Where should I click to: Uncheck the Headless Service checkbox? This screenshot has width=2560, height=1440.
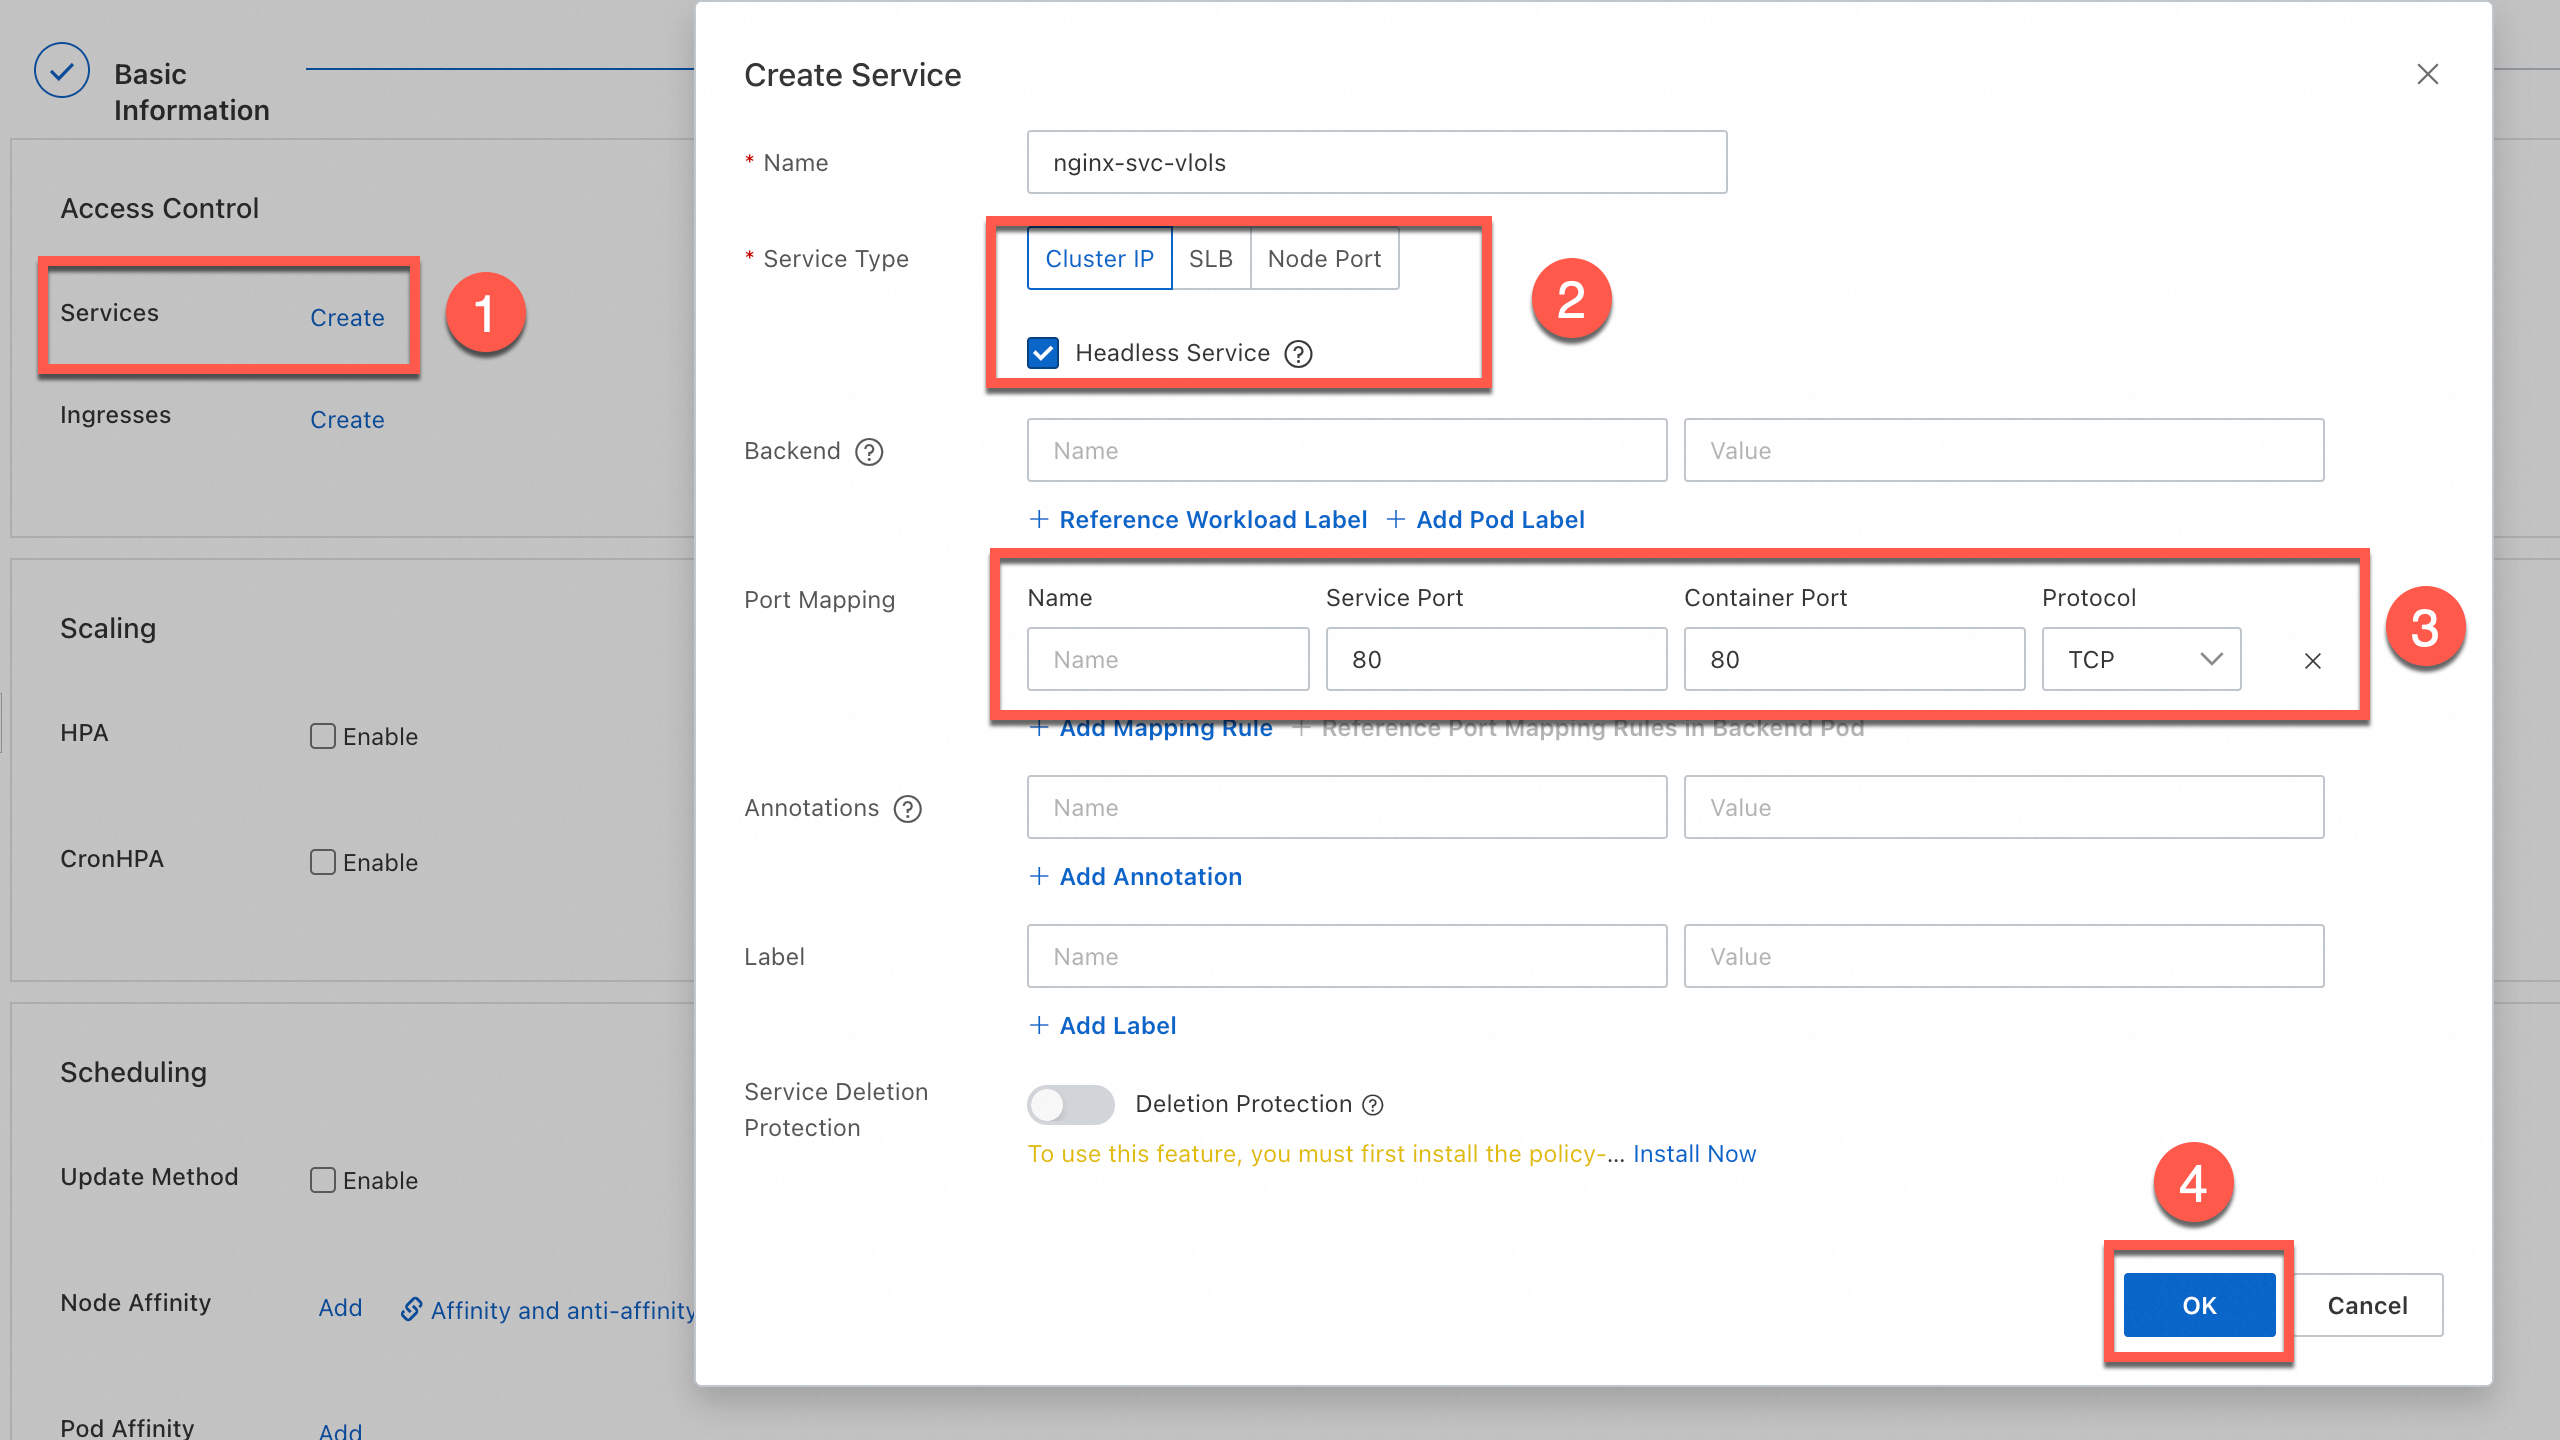click(1043, 353)
